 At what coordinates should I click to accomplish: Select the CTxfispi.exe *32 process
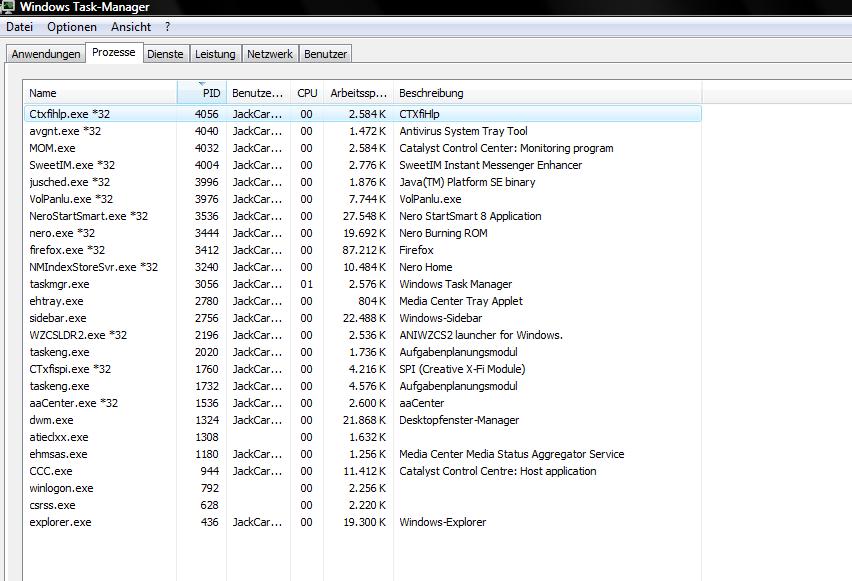[x=362, y=369]
